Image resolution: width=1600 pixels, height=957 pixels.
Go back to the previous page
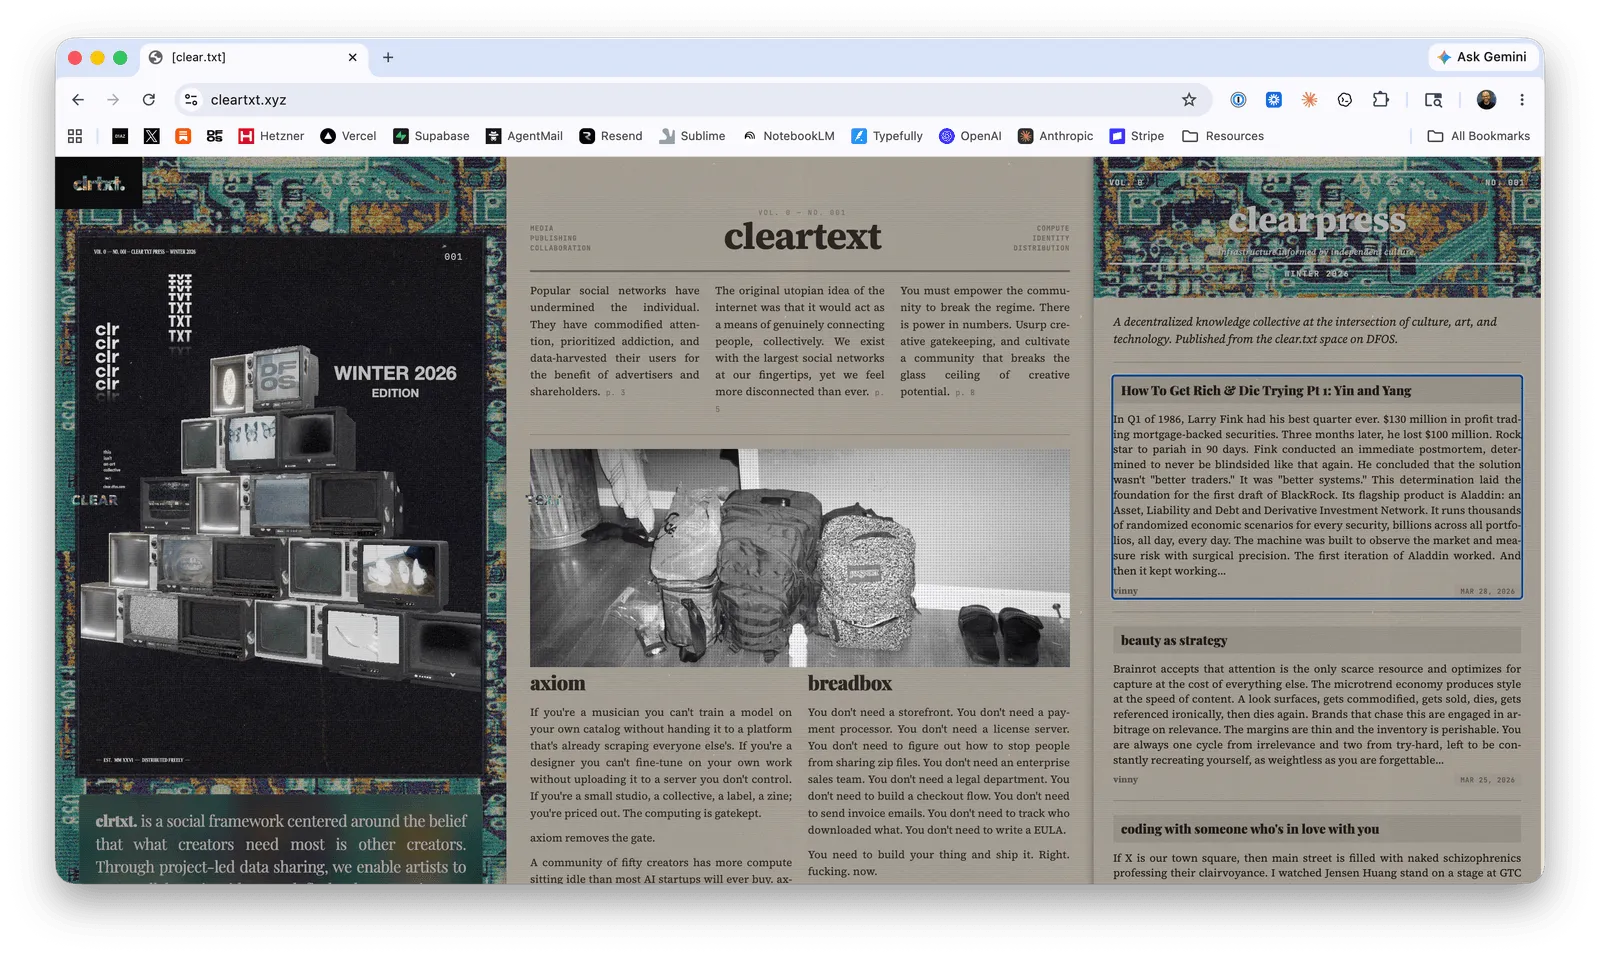pos(78,100)
